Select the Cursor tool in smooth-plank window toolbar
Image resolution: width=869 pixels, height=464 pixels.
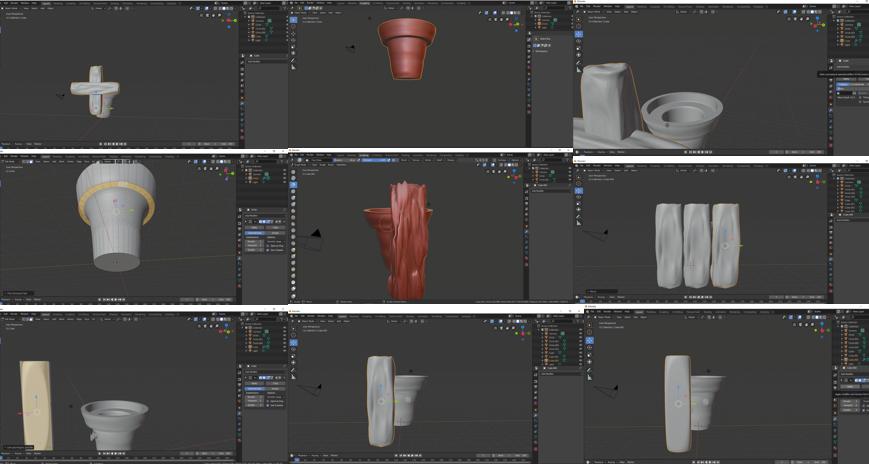pyautogui.click(x=589, y=332)
